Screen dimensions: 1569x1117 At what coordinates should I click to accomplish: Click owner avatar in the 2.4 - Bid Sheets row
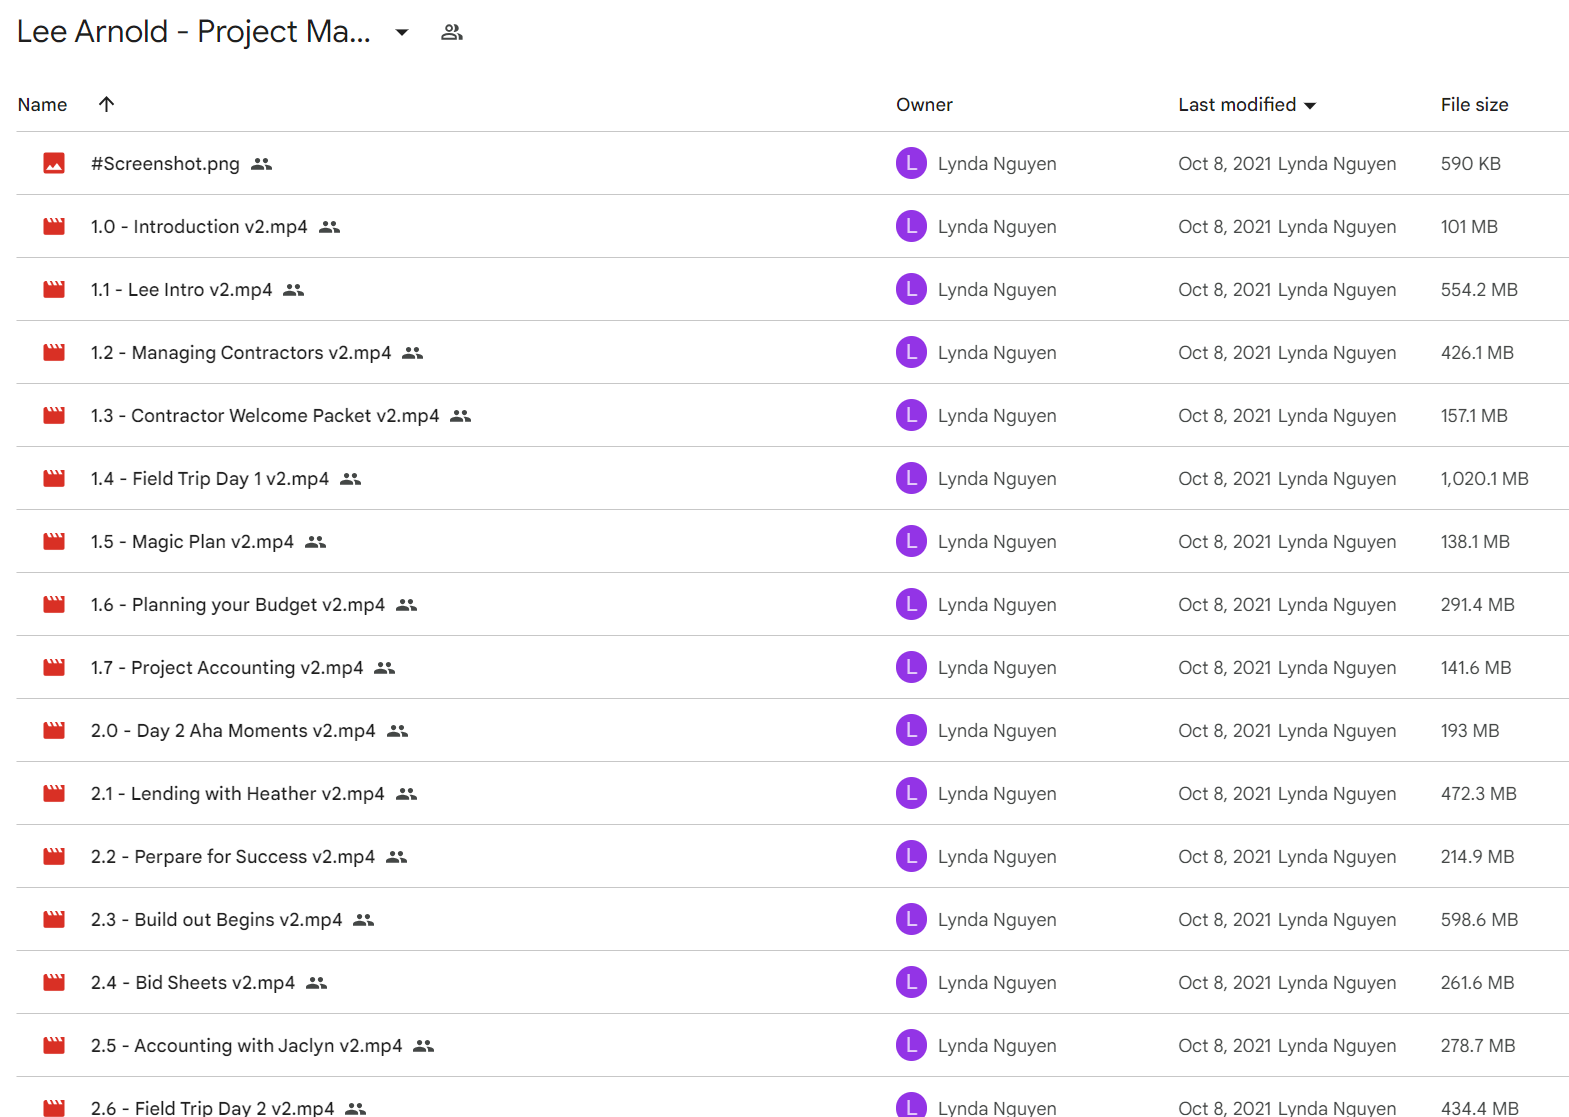911,982
